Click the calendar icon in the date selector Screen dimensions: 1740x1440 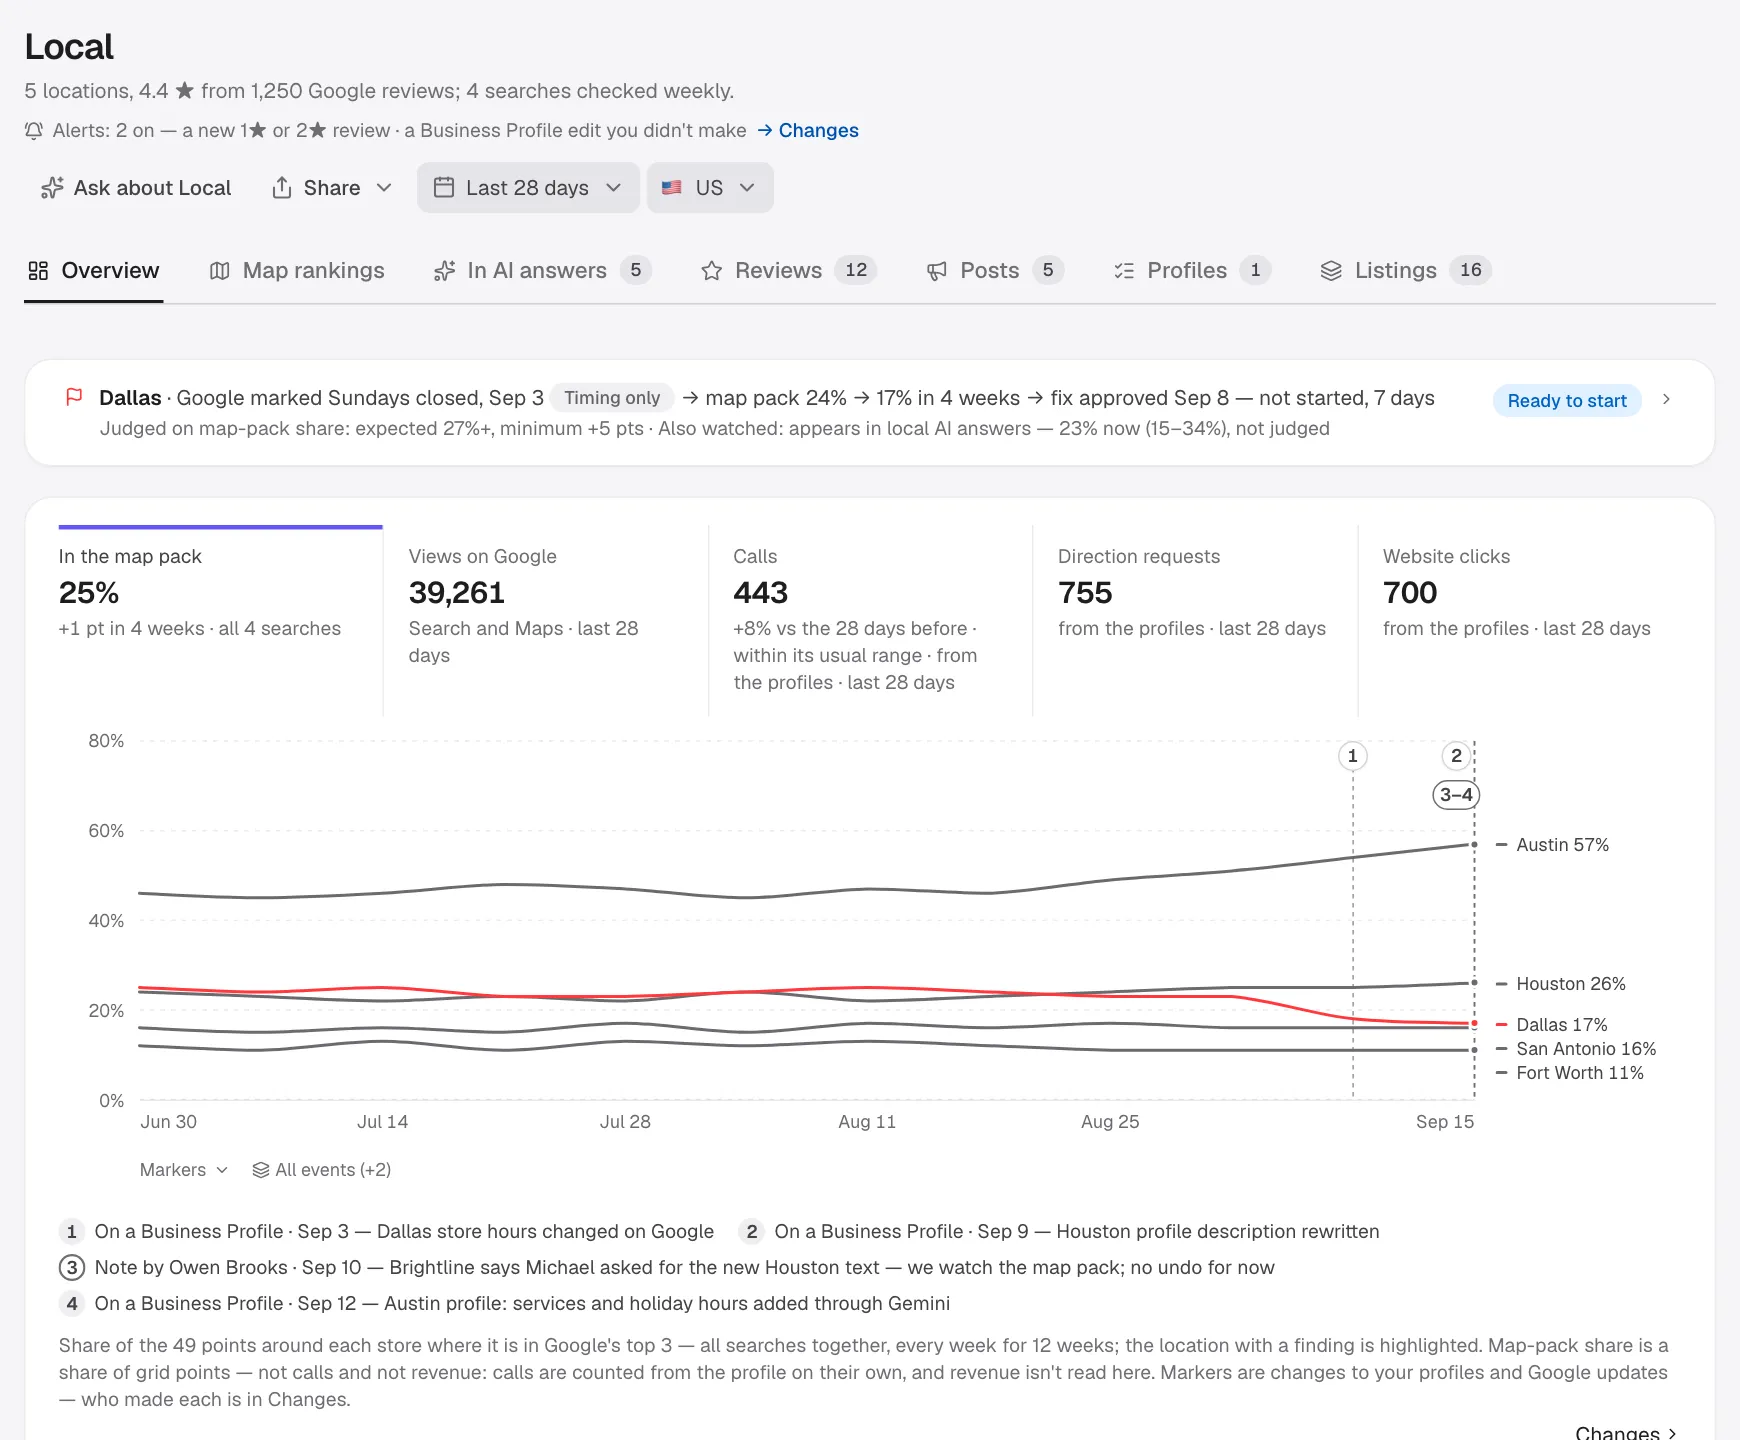tap(444, 188)
